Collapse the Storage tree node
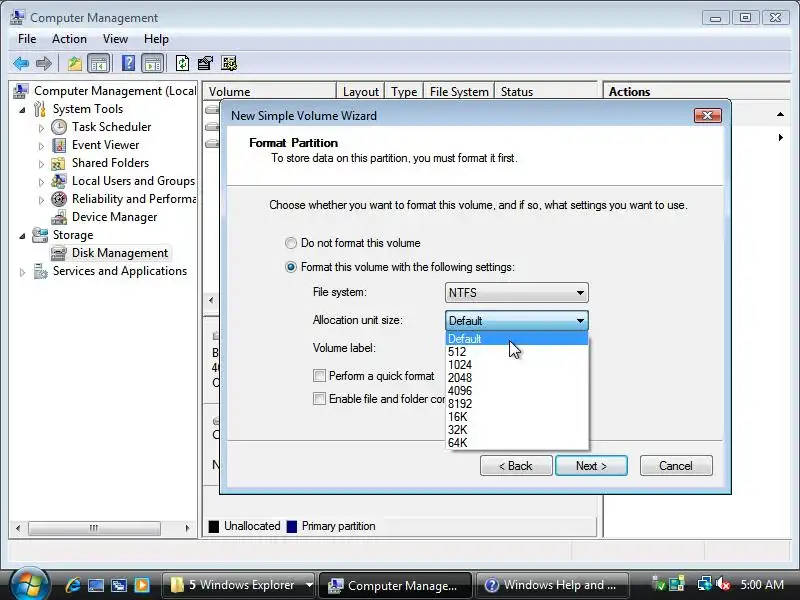Image resolution: width=800 pixels, height=600 pixels. point(22,236)
